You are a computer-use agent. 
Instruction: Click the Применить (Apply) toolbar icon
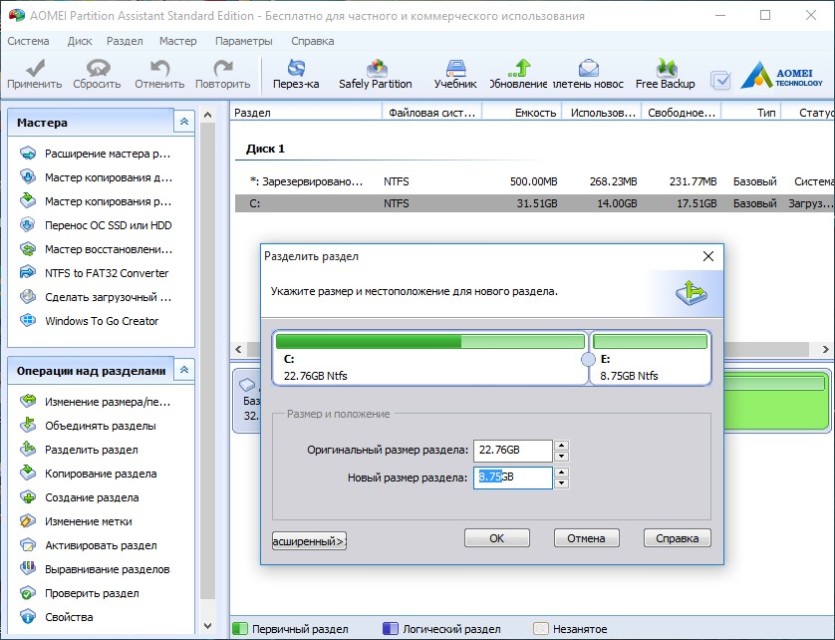click(35, 74)
